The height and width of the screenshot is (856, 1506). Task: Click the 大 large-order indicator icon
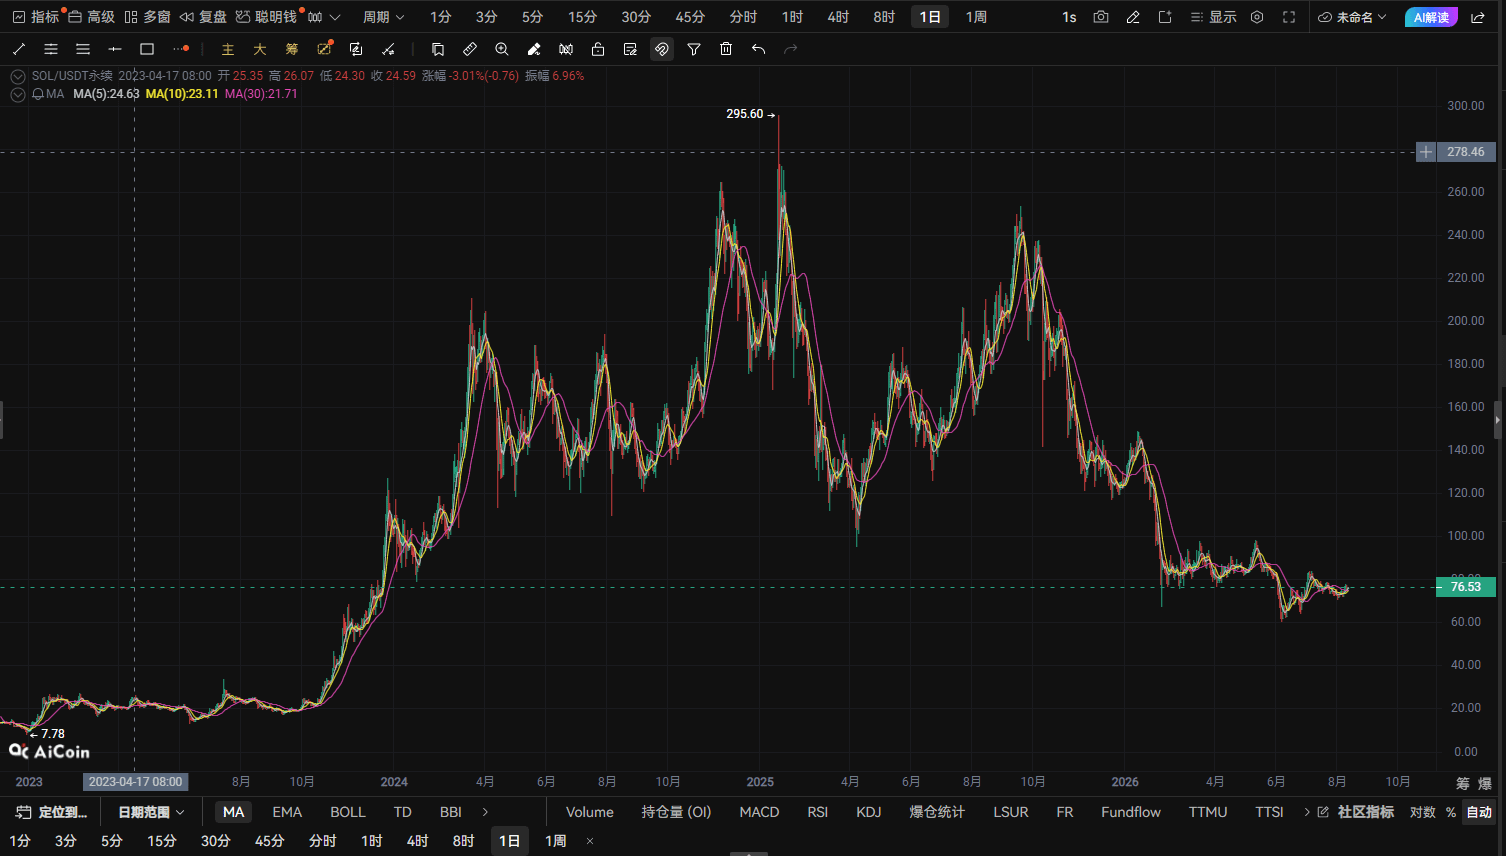pos(260,49)
